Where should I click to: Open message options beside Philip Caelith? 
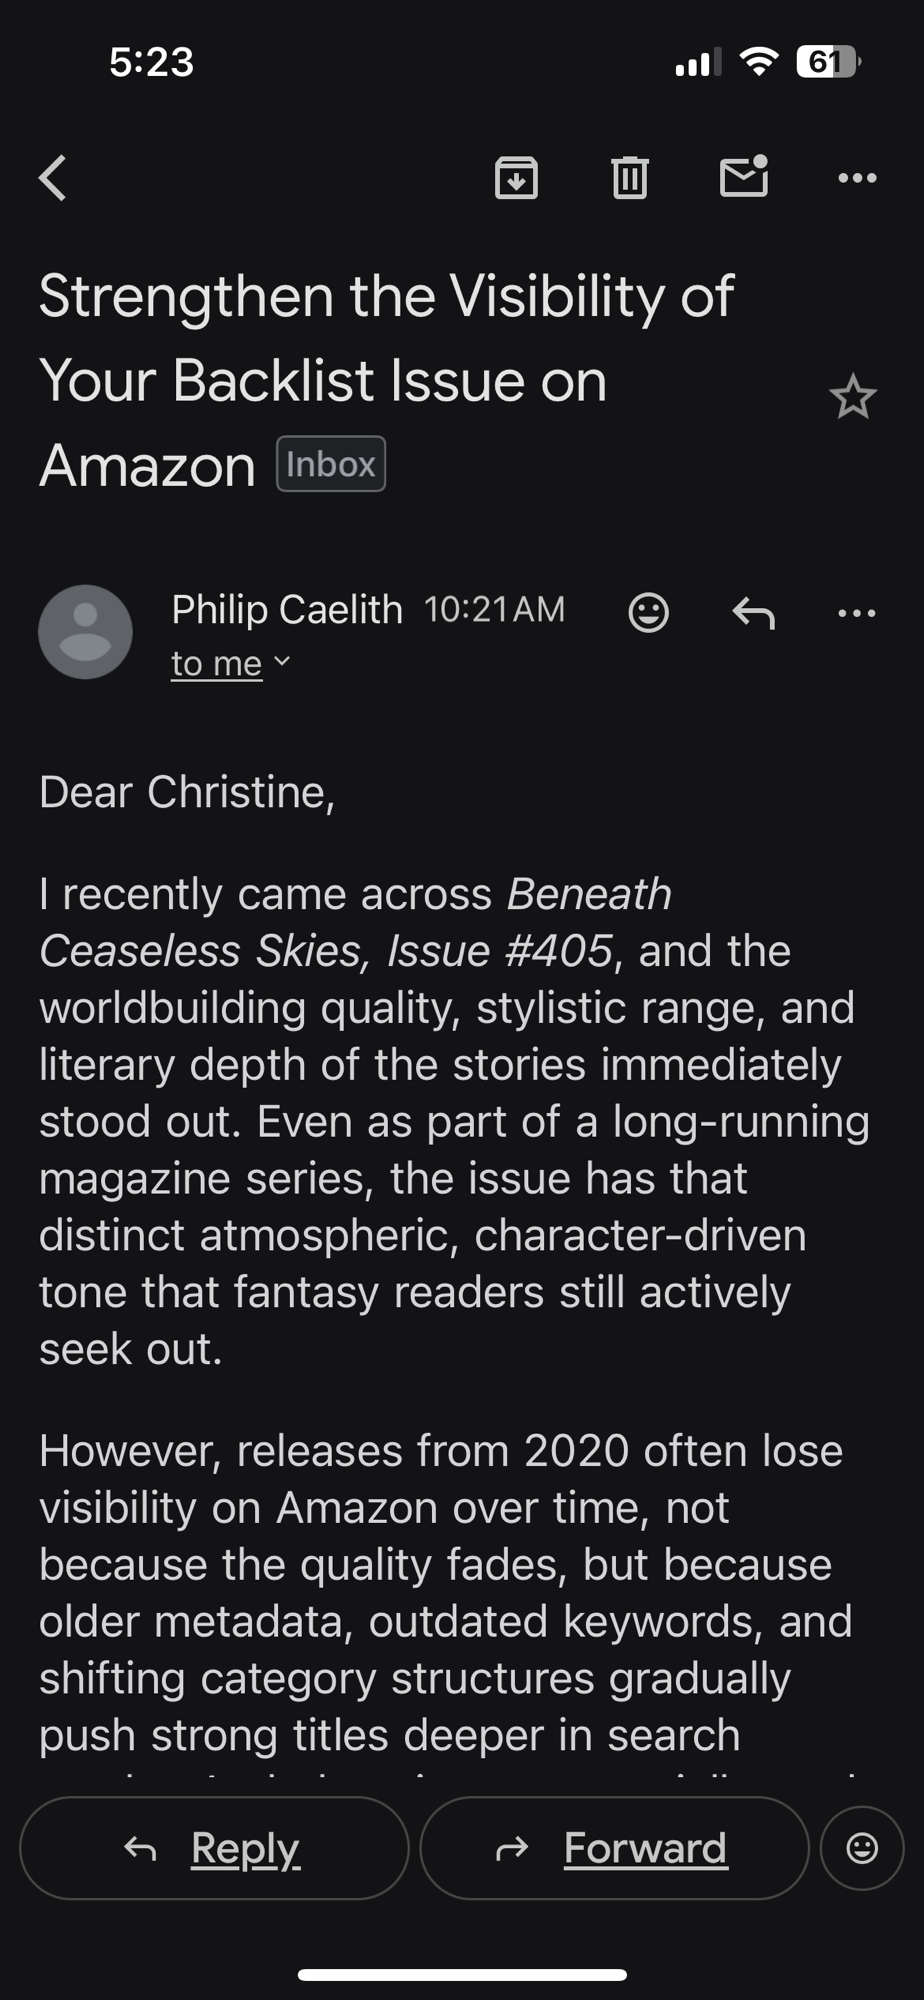tap(857, 612)
